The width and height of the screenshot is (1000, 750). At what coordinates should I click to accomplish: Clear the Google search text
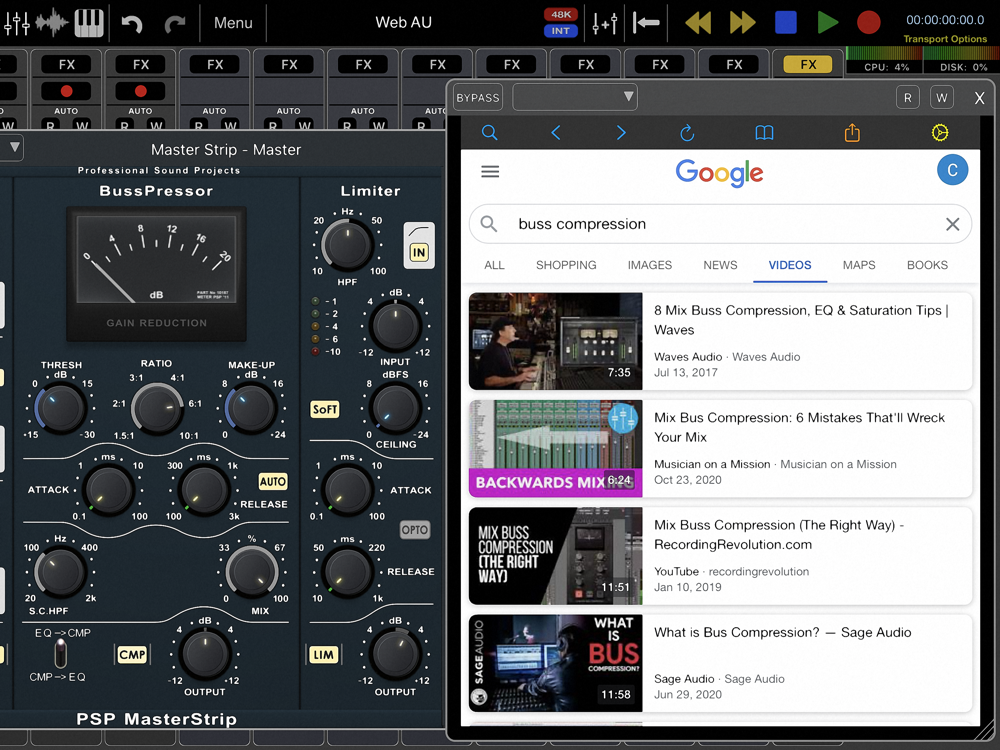(x=952, y=224)
